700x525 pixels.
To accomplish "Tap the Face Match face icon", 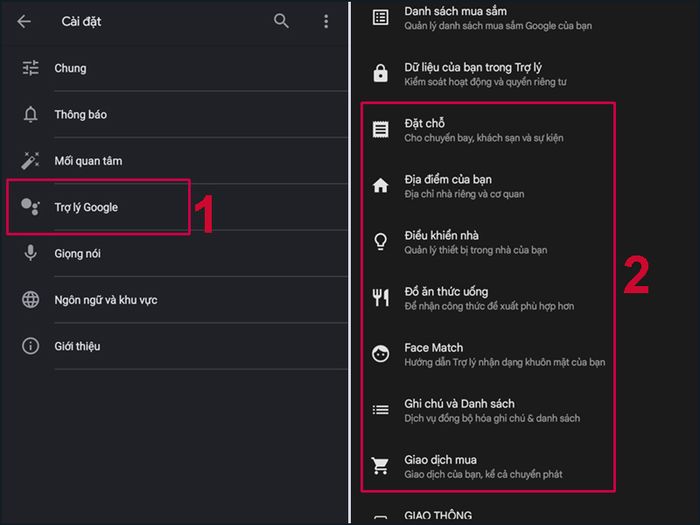I will pyautogui.click(x=380, y=354).
